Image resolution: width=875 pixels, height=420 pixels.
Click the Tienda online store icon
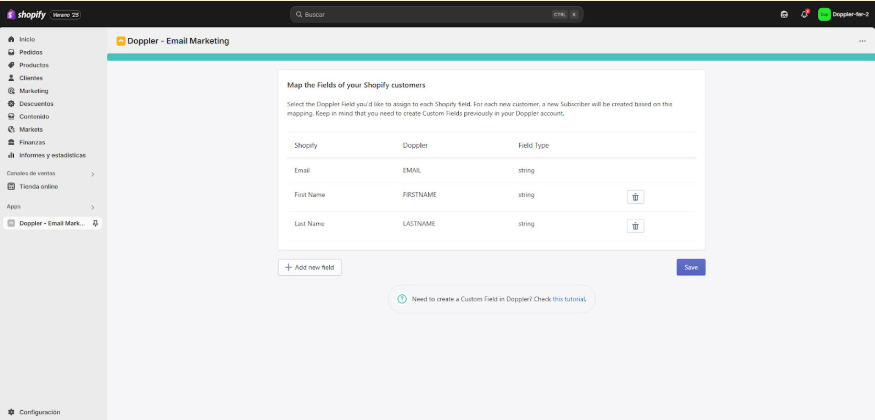[11, 187]
